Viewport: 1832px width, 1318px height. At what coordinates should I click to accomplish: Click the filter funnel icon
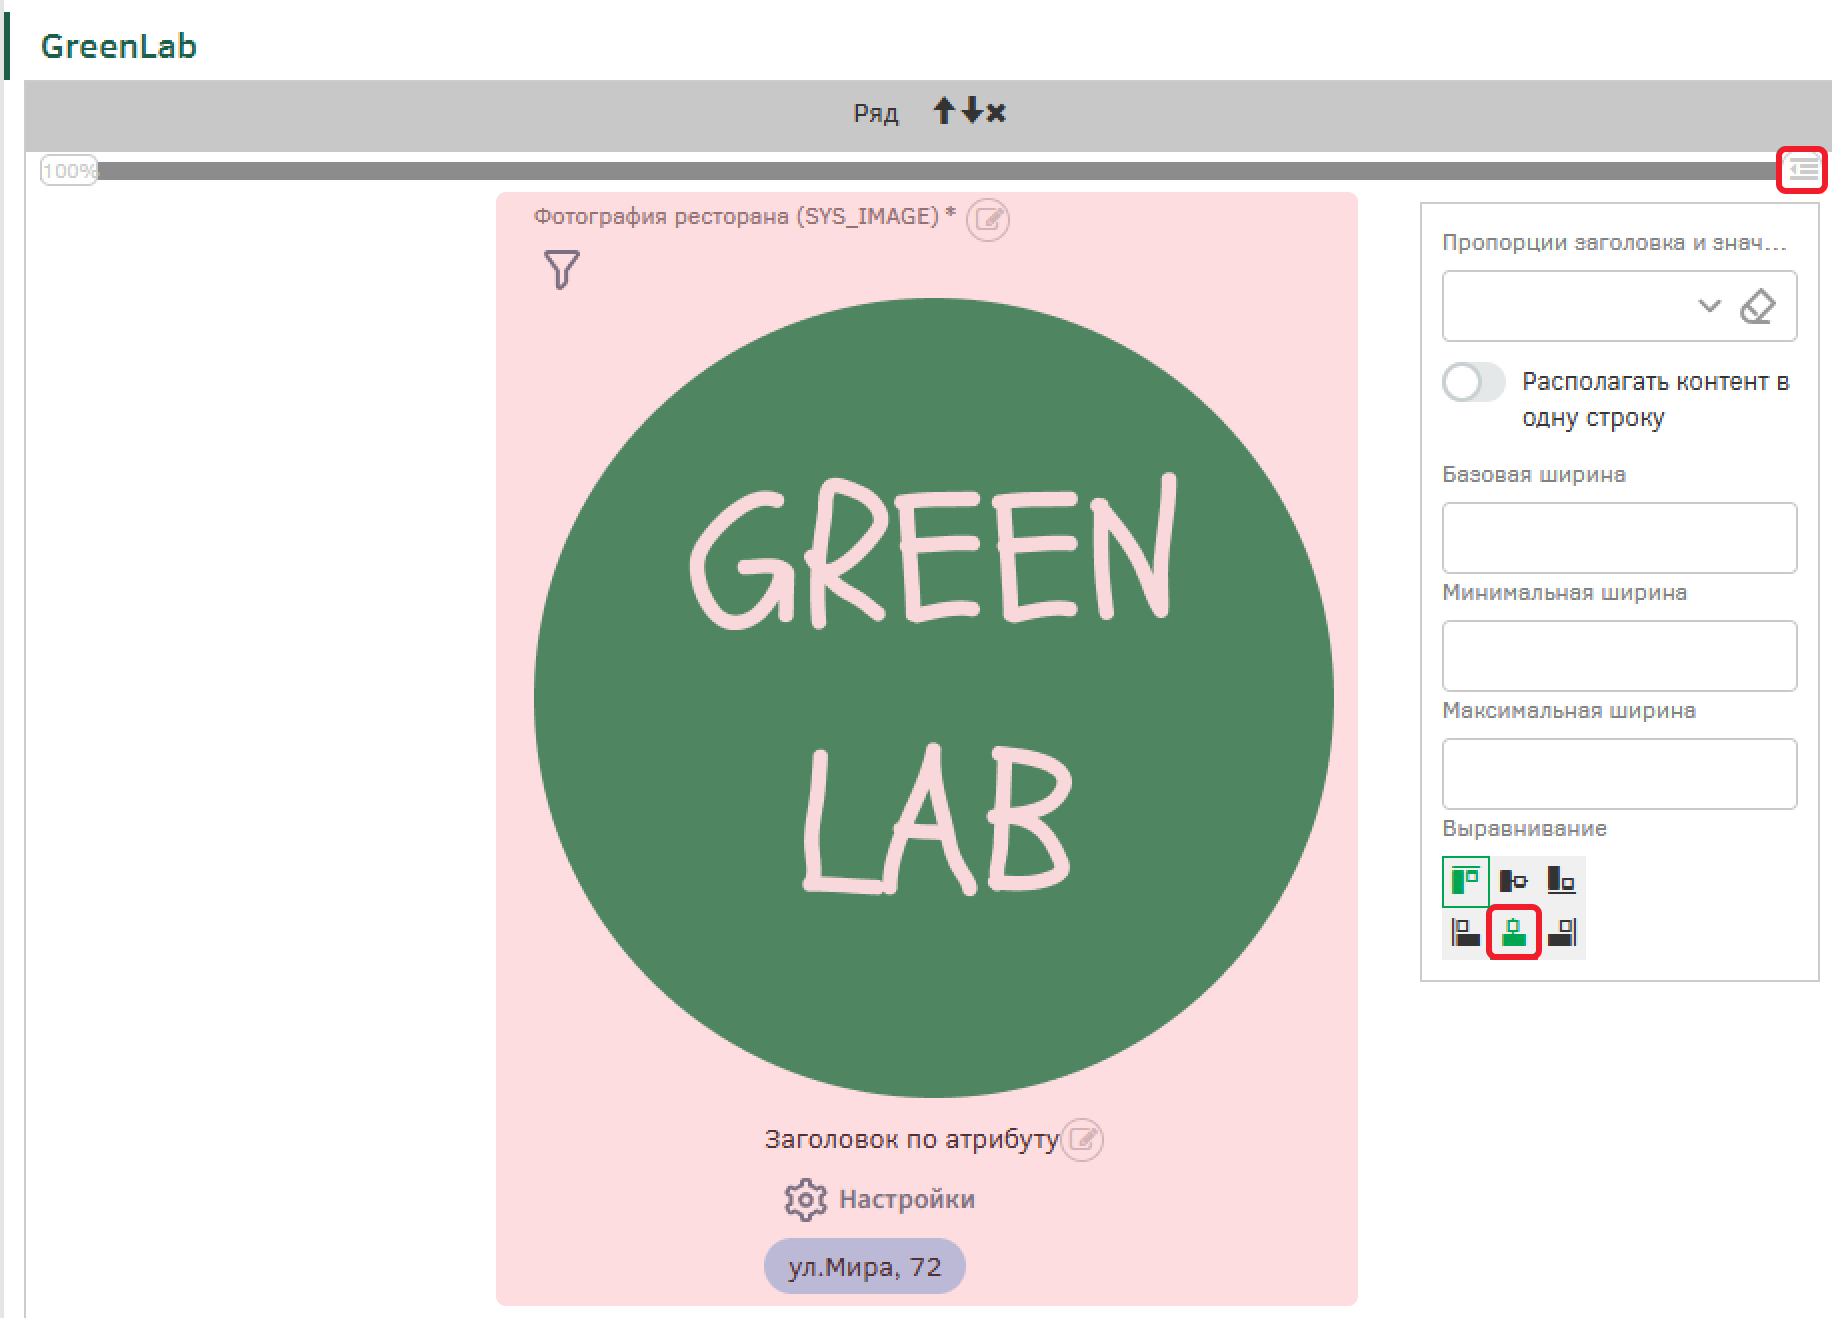point(562,270)
